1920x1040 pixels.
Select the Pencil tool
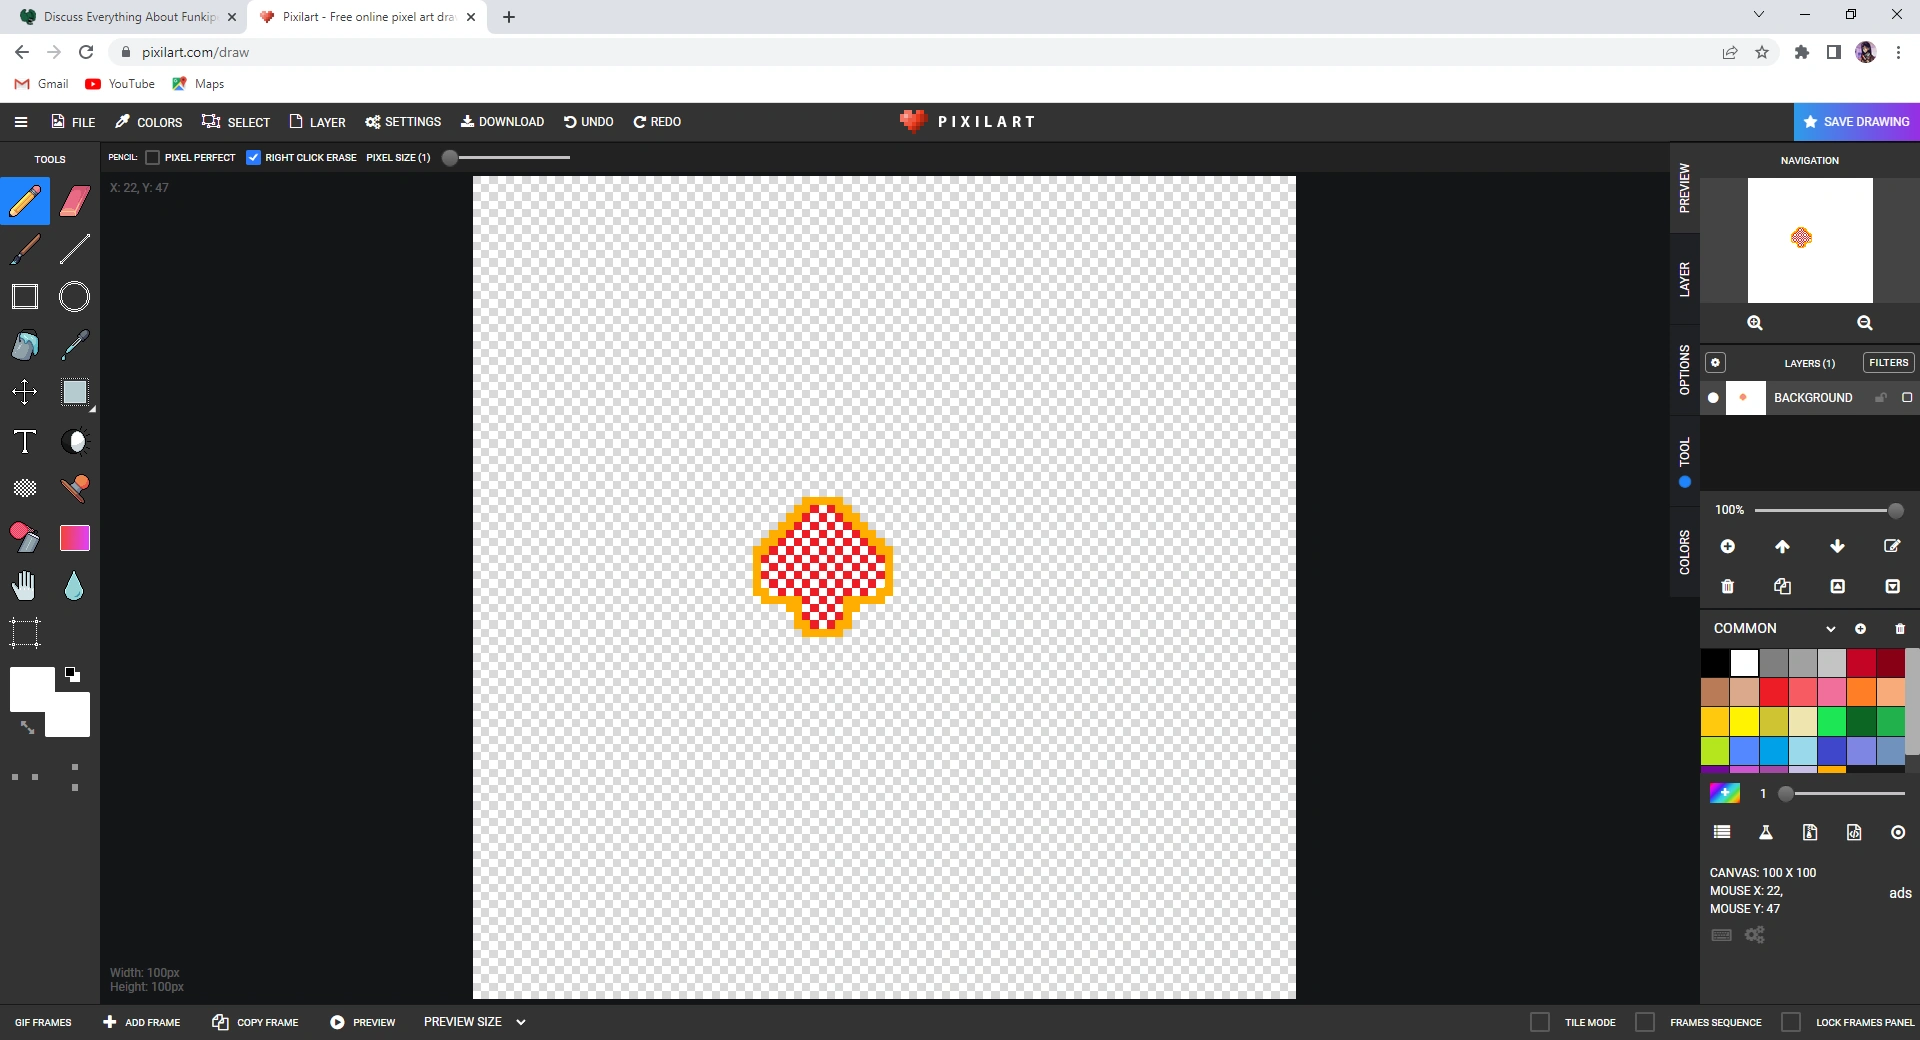[25, 201]
